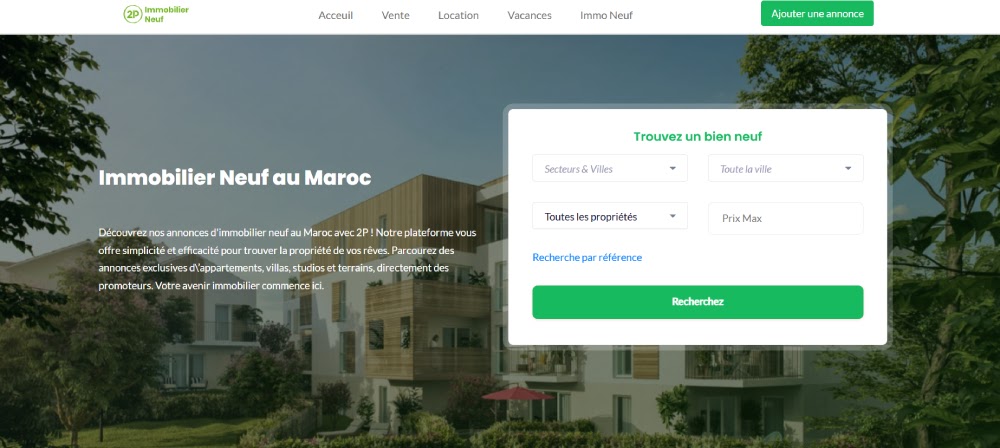
Task: Click the 2P Immobilier Neuf logo
Action: coord(156,14)
